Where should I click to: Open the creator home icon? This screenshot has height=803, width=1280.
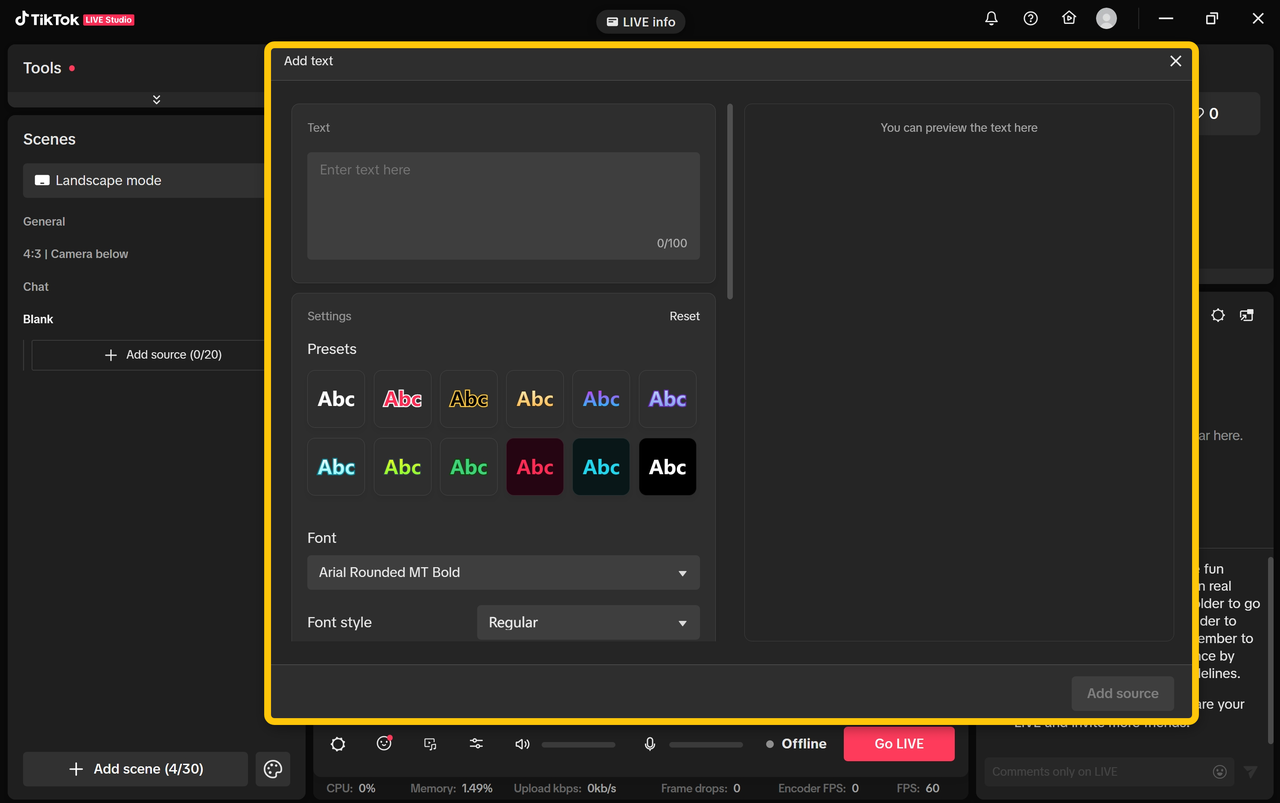point(1069,19)
